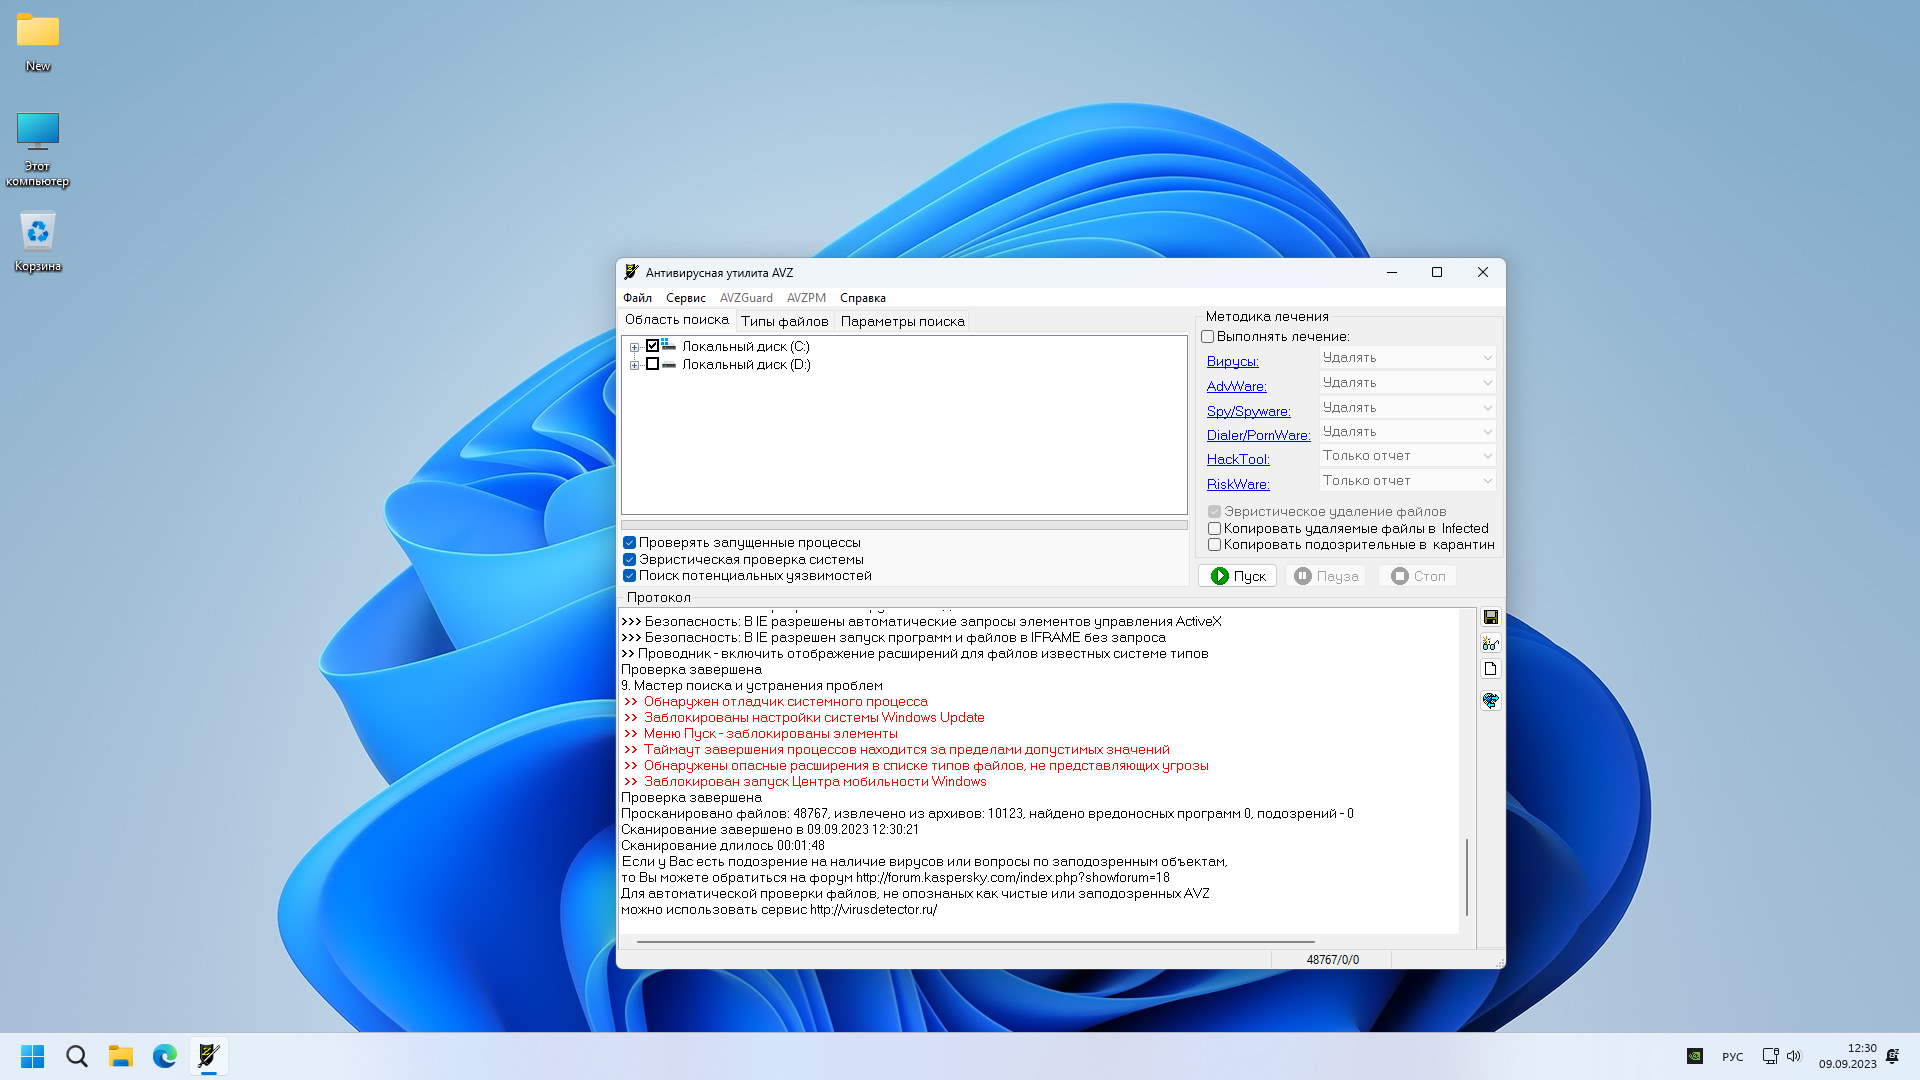Viewport: 1920px width, 1080px height.
Task: Open the HackTool action dropdown
Action: (x=1407, y=456)
